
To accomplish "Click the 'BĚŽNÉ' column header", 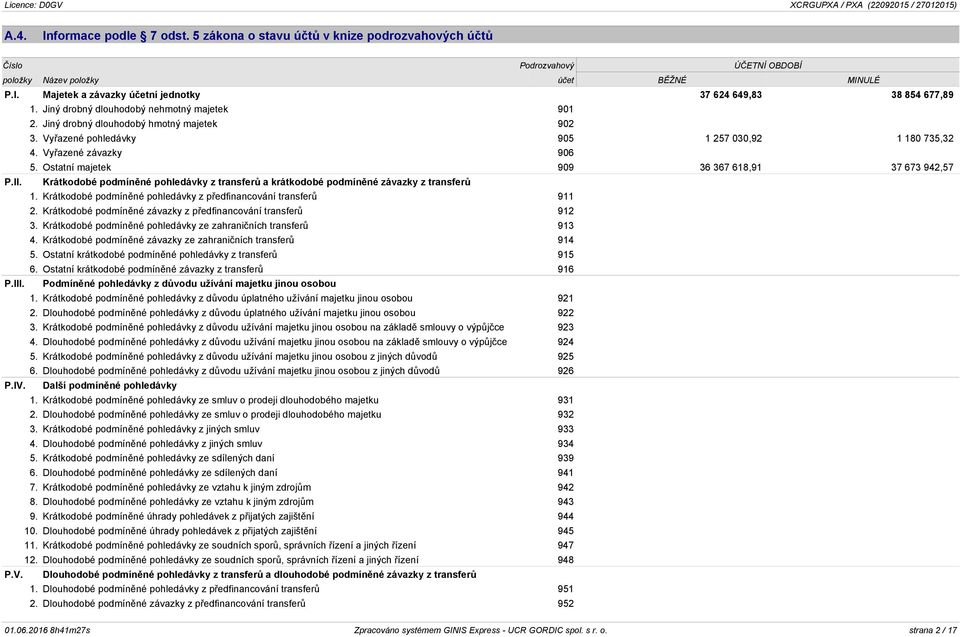I will click(672, 80).
